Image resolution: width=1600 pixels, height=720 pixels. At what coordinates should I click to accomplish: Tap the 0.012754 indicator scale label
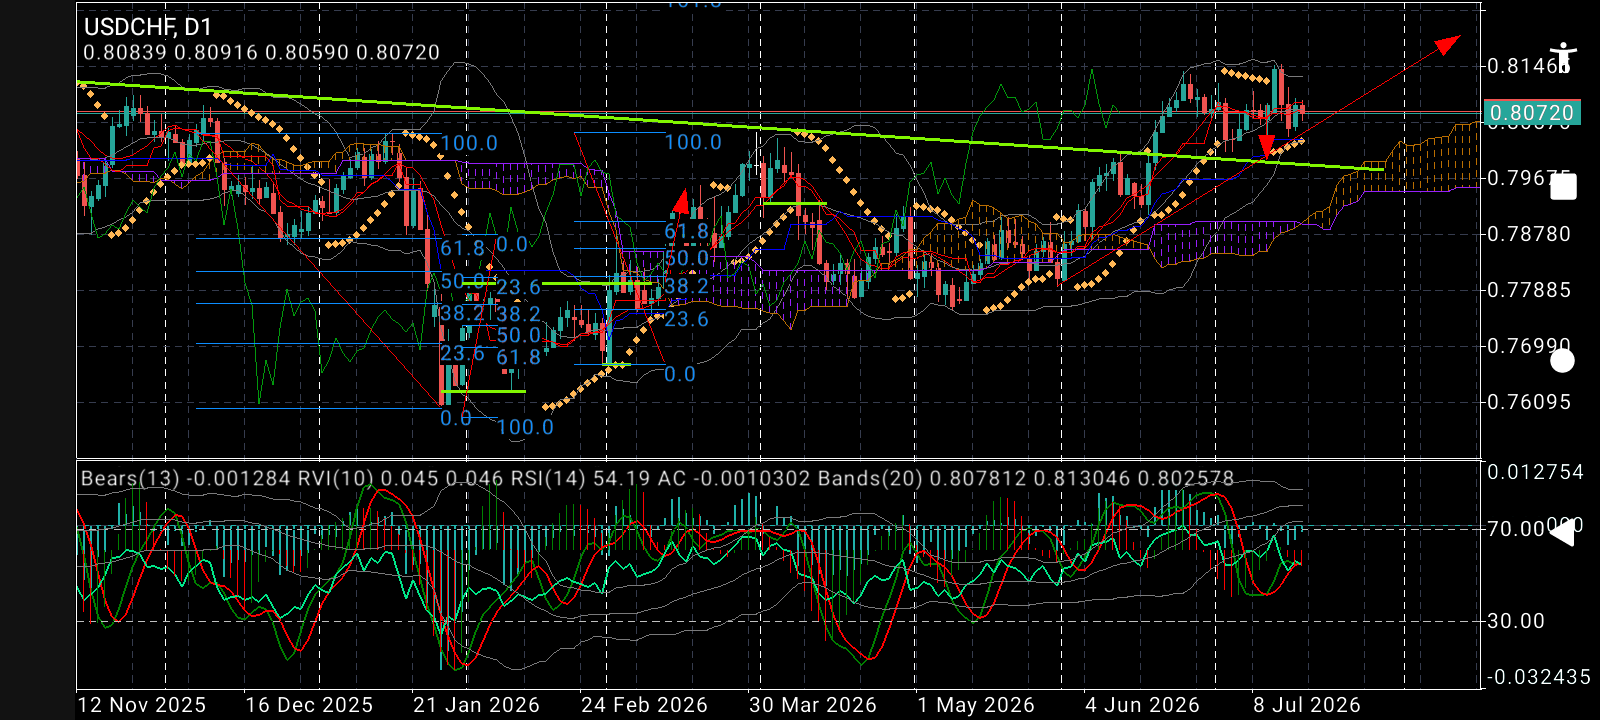click(x=1536, y=472)
